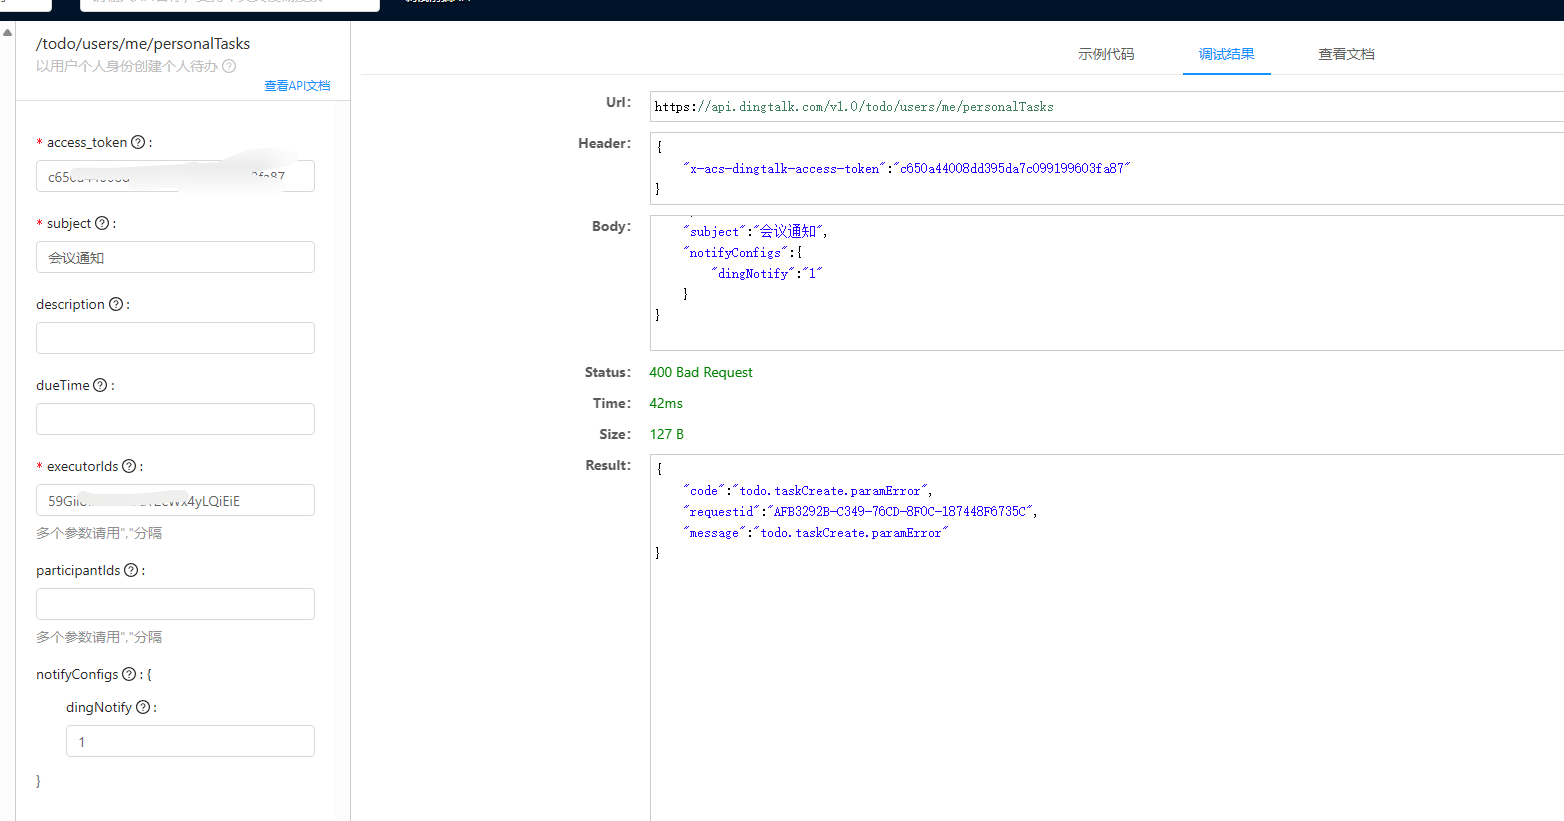Click help icon next to dueTime label
Screen dimensions: 1564x821
[x=100, y=385]
